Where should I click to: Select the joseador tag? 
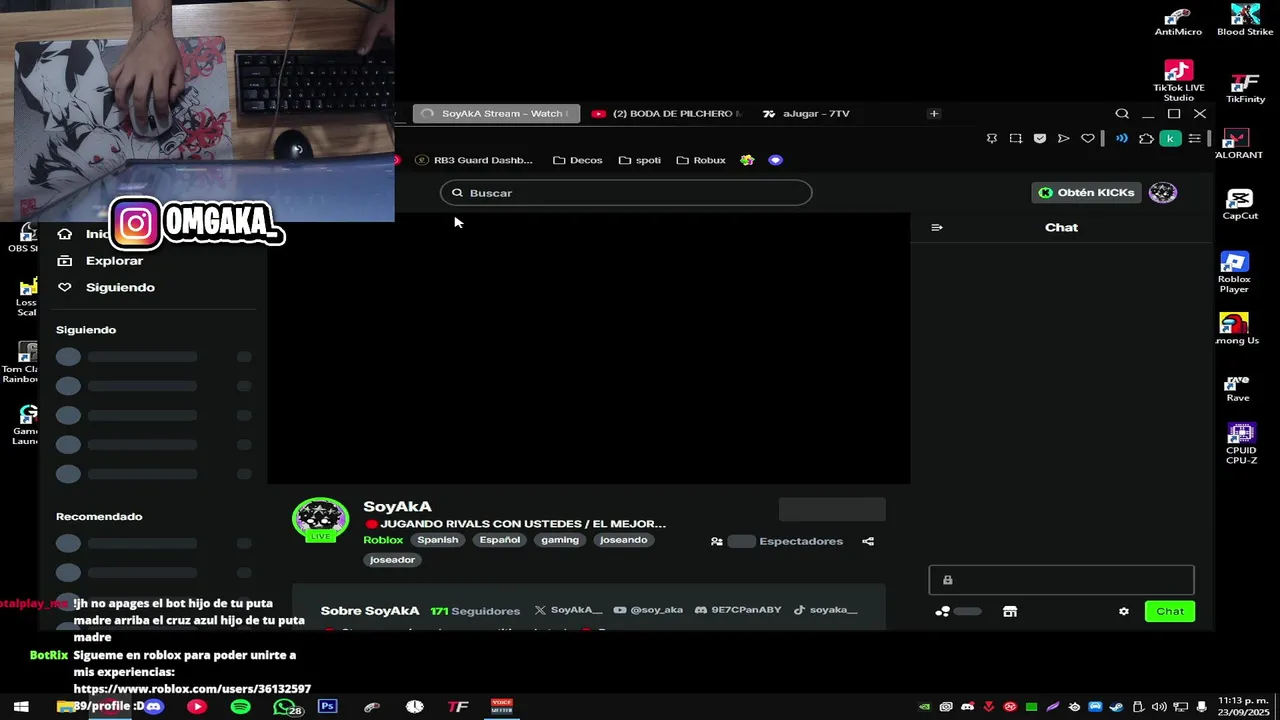pyautogui.click(x=392, y=560)
